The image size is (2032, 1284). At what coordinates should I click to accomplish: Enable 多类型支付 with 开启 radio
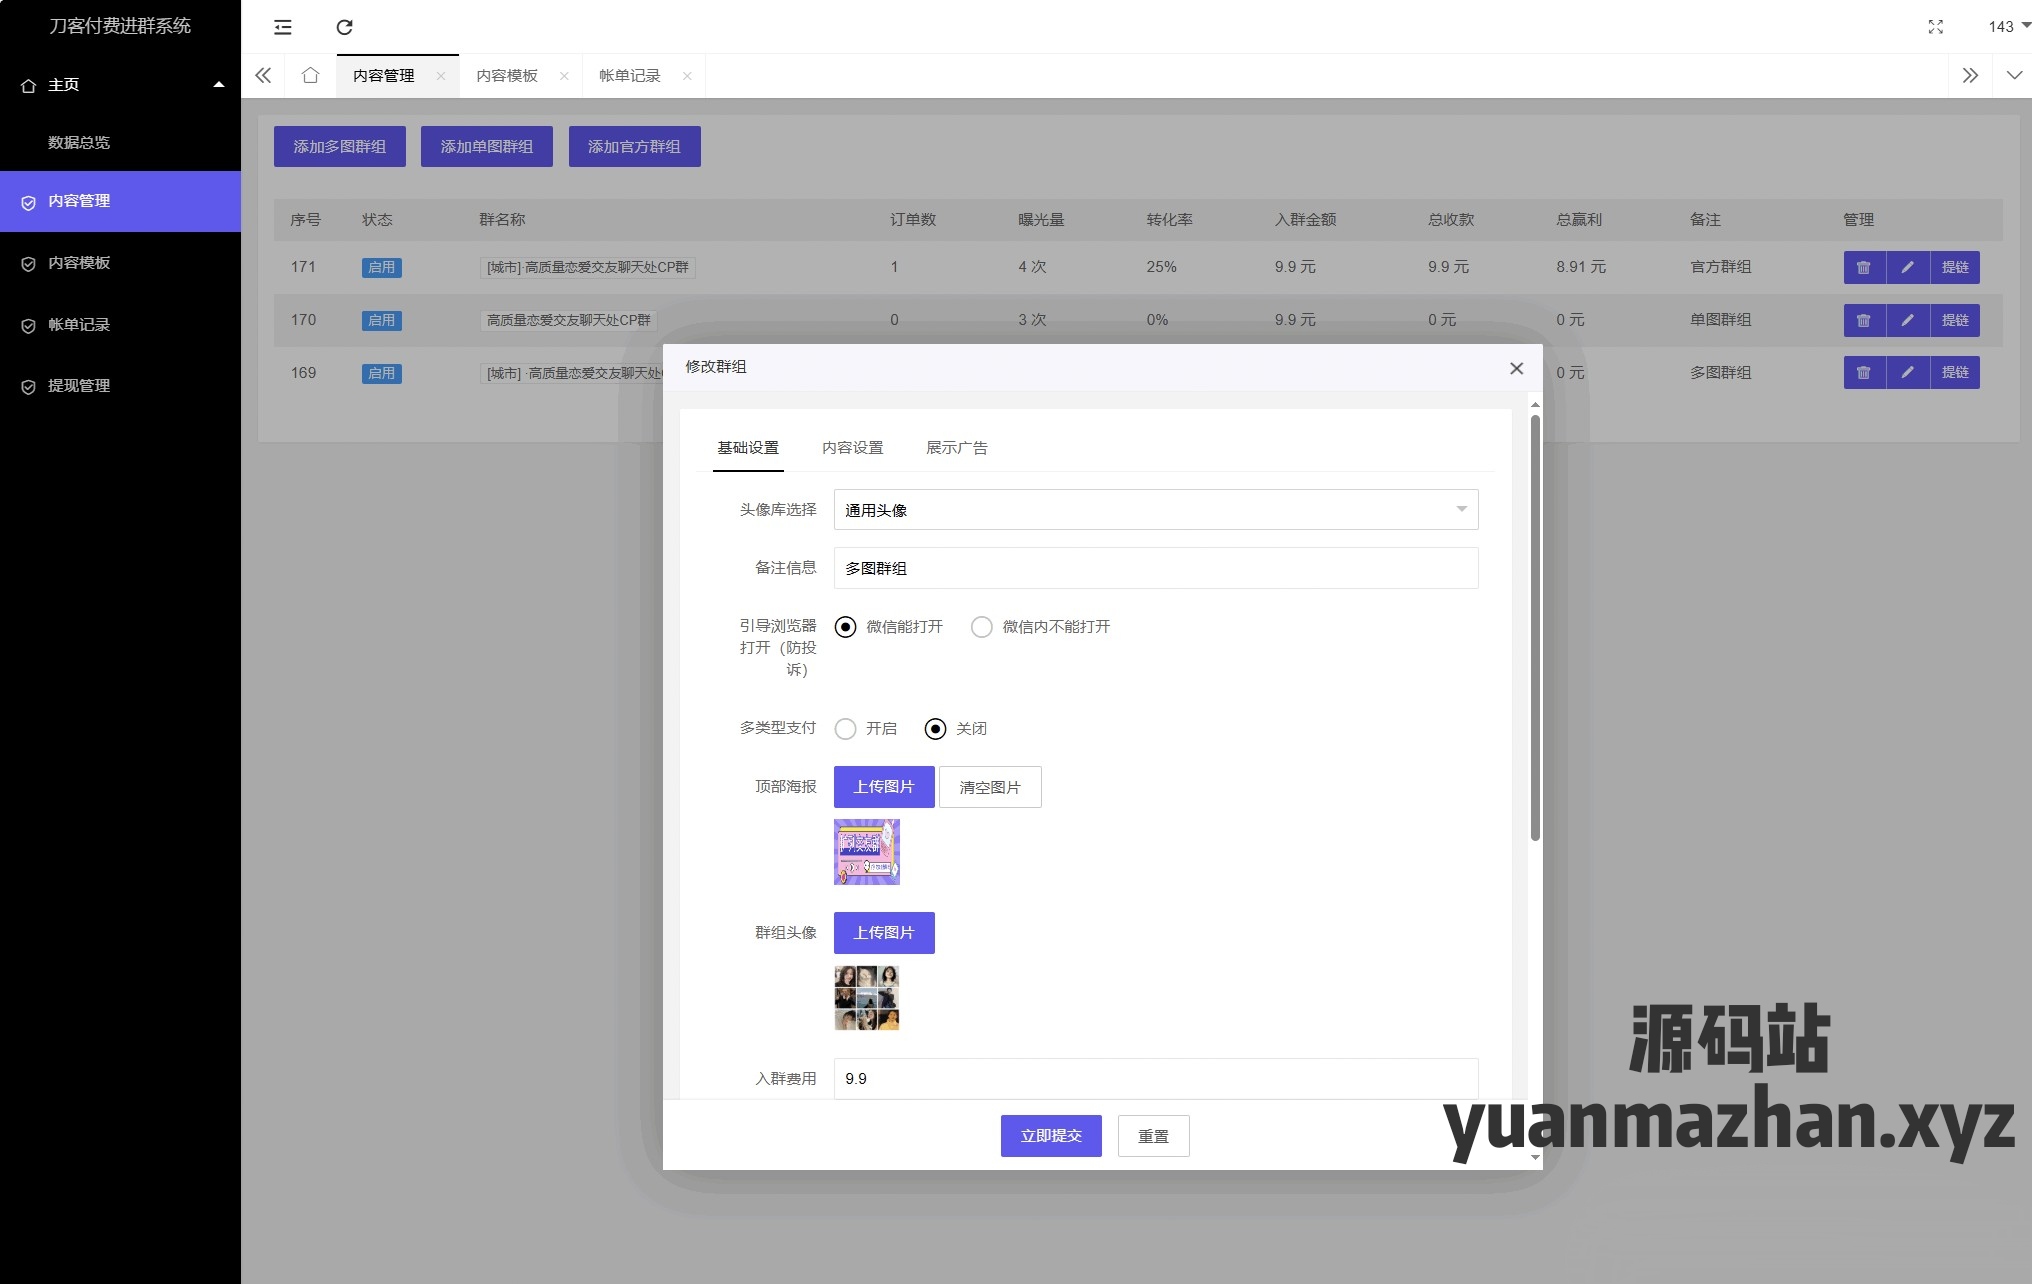(x=846, y=729)
